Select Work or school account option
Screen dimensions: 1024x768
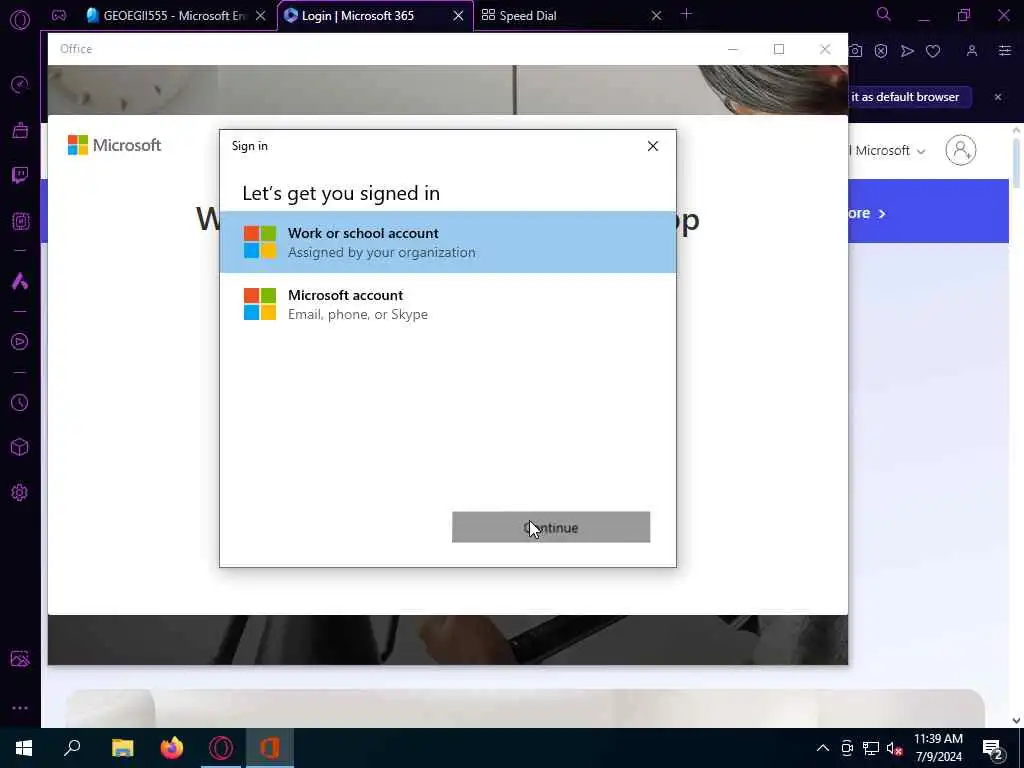(448, 242)
